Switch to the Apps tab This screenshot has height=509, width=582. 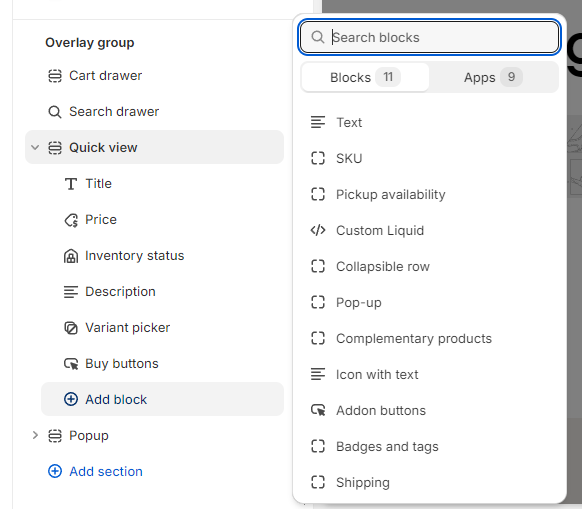tap(494, 77)
